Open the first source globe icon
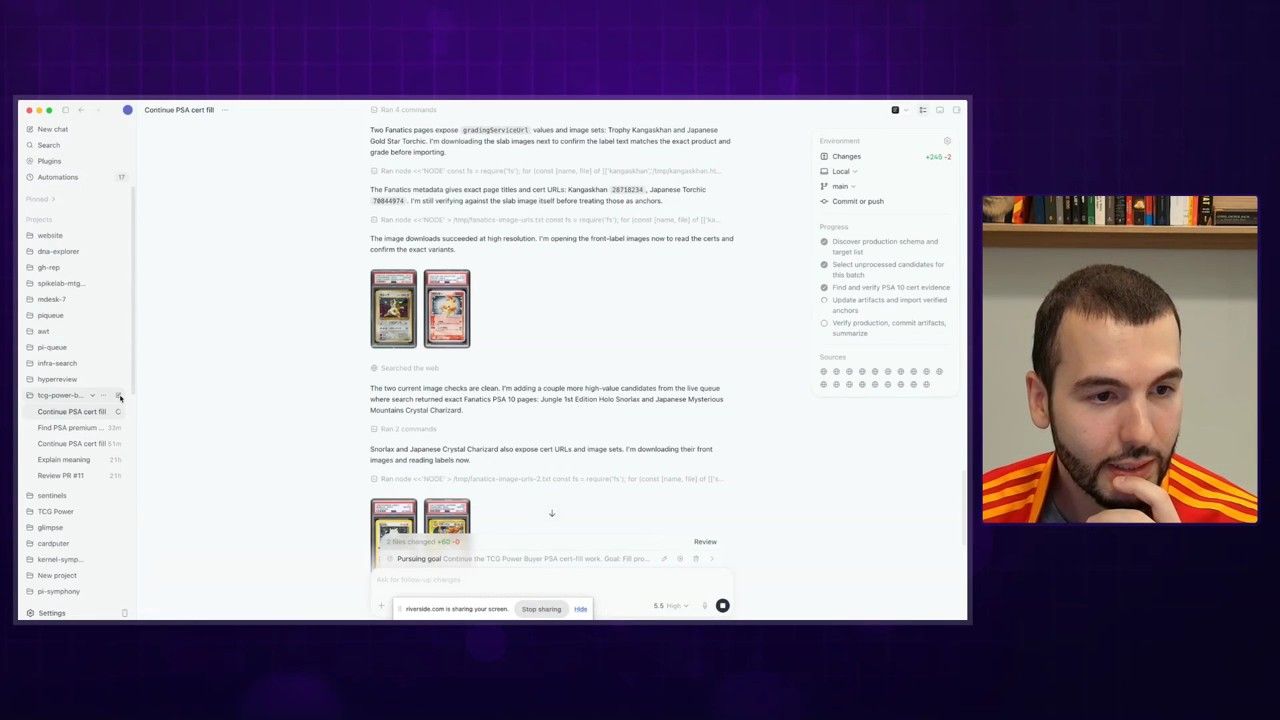Screen dimensions: 1280x720 pyautogui.click(x=824, y=372)
